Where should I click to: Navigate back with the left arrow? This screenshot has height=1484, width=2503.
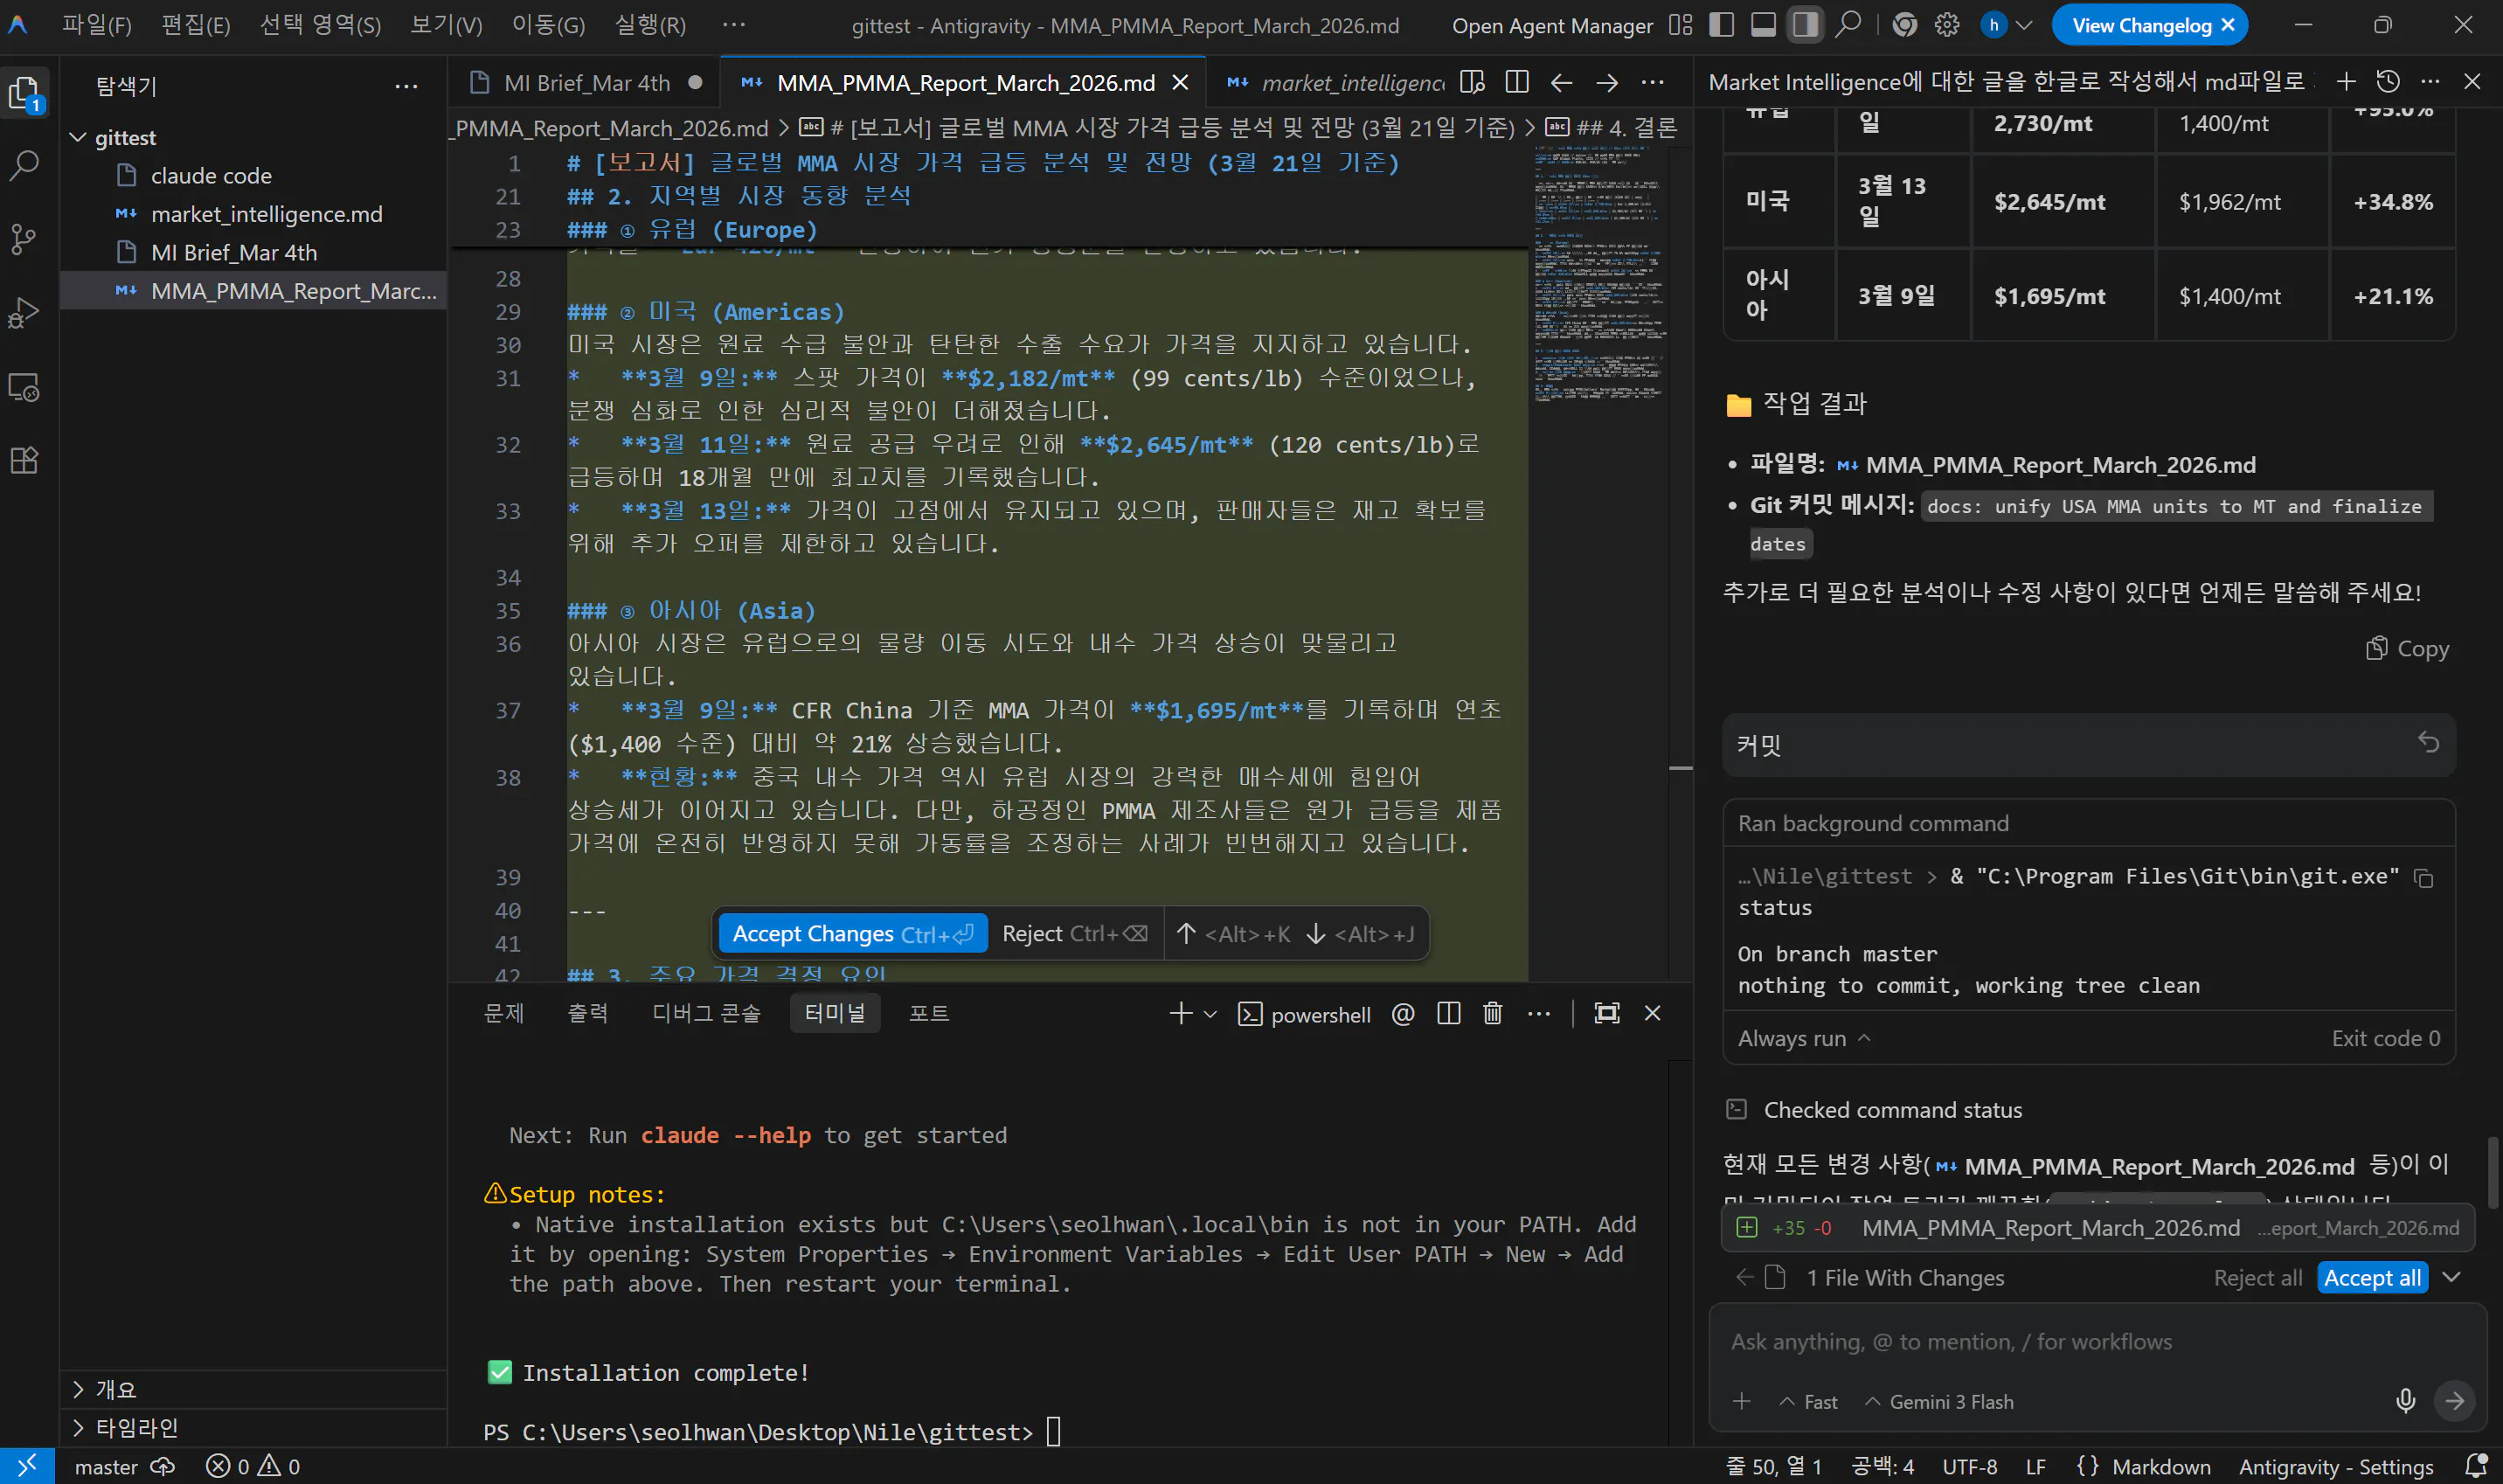pyautogui.click(x=1561, y=82)
